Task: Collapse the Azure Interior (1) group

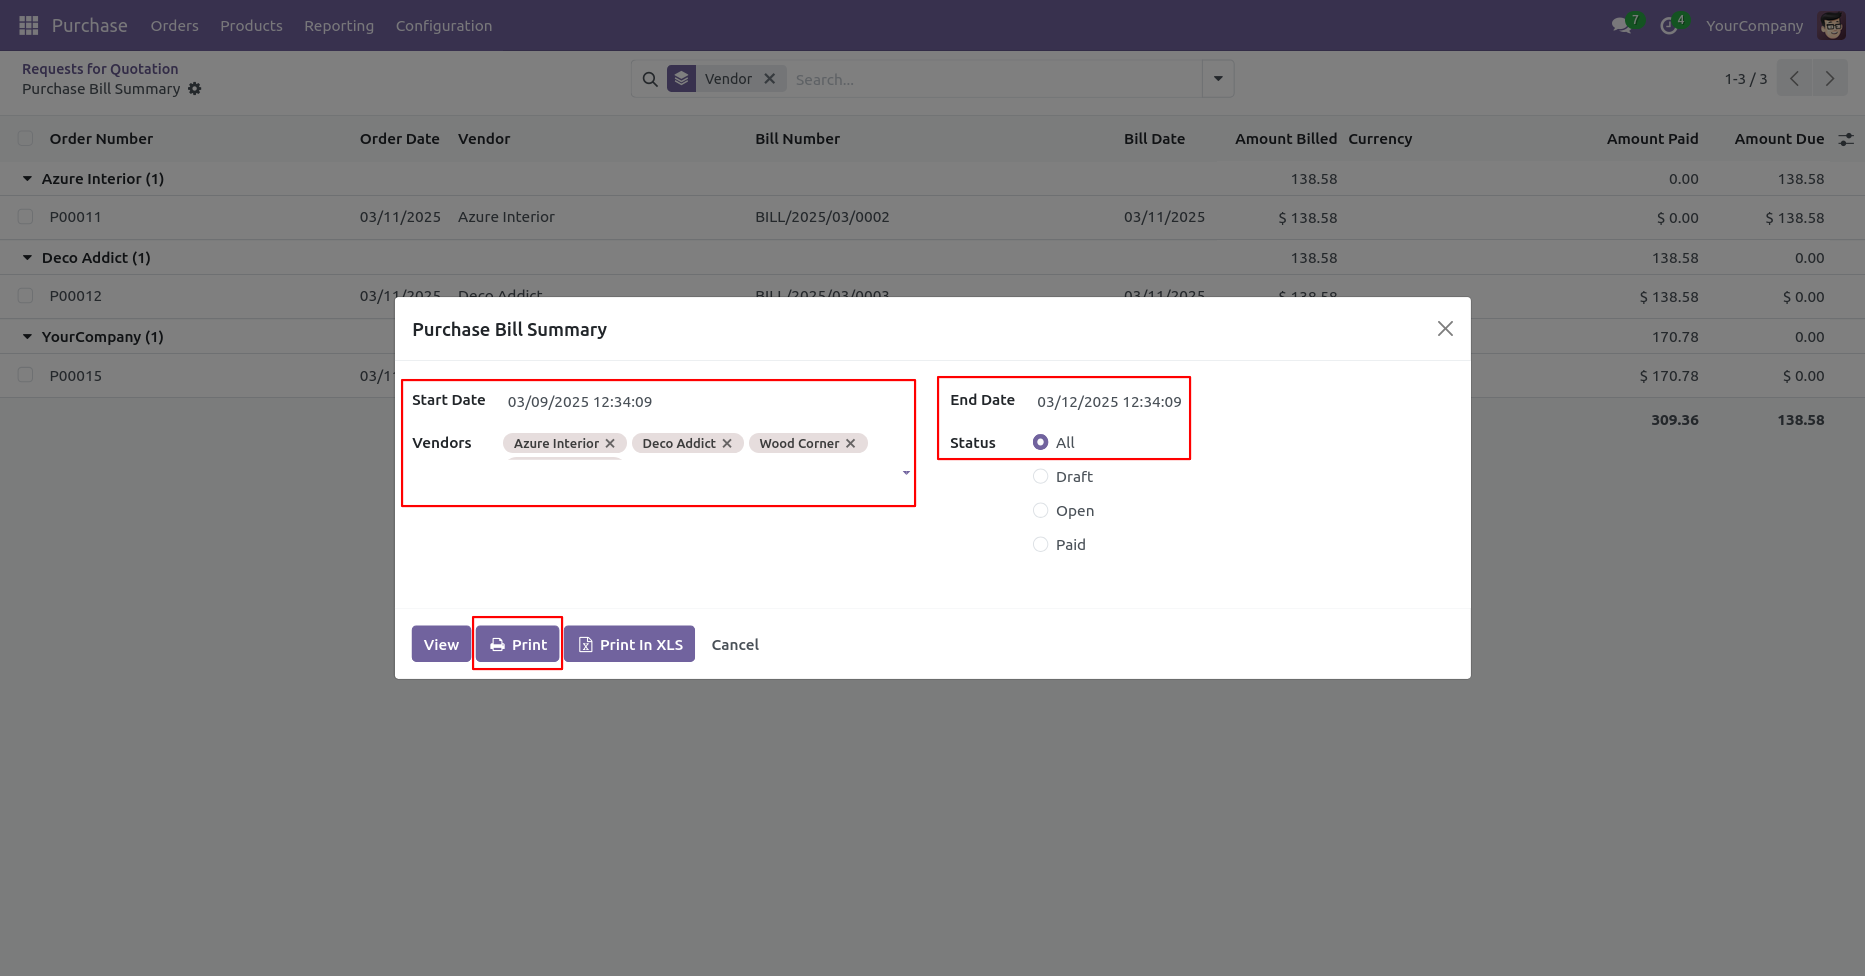Action: pyautogui.click(x=28, y=179)
